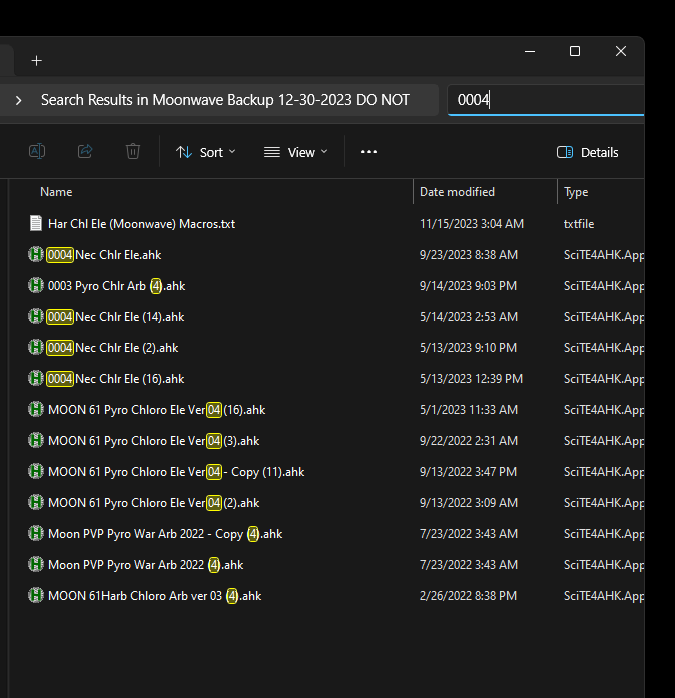Click AHK icon of 0004 Nec Chlr Ele (2).ahk
This screenshot has width=675, height=698.
click(36, 347)
